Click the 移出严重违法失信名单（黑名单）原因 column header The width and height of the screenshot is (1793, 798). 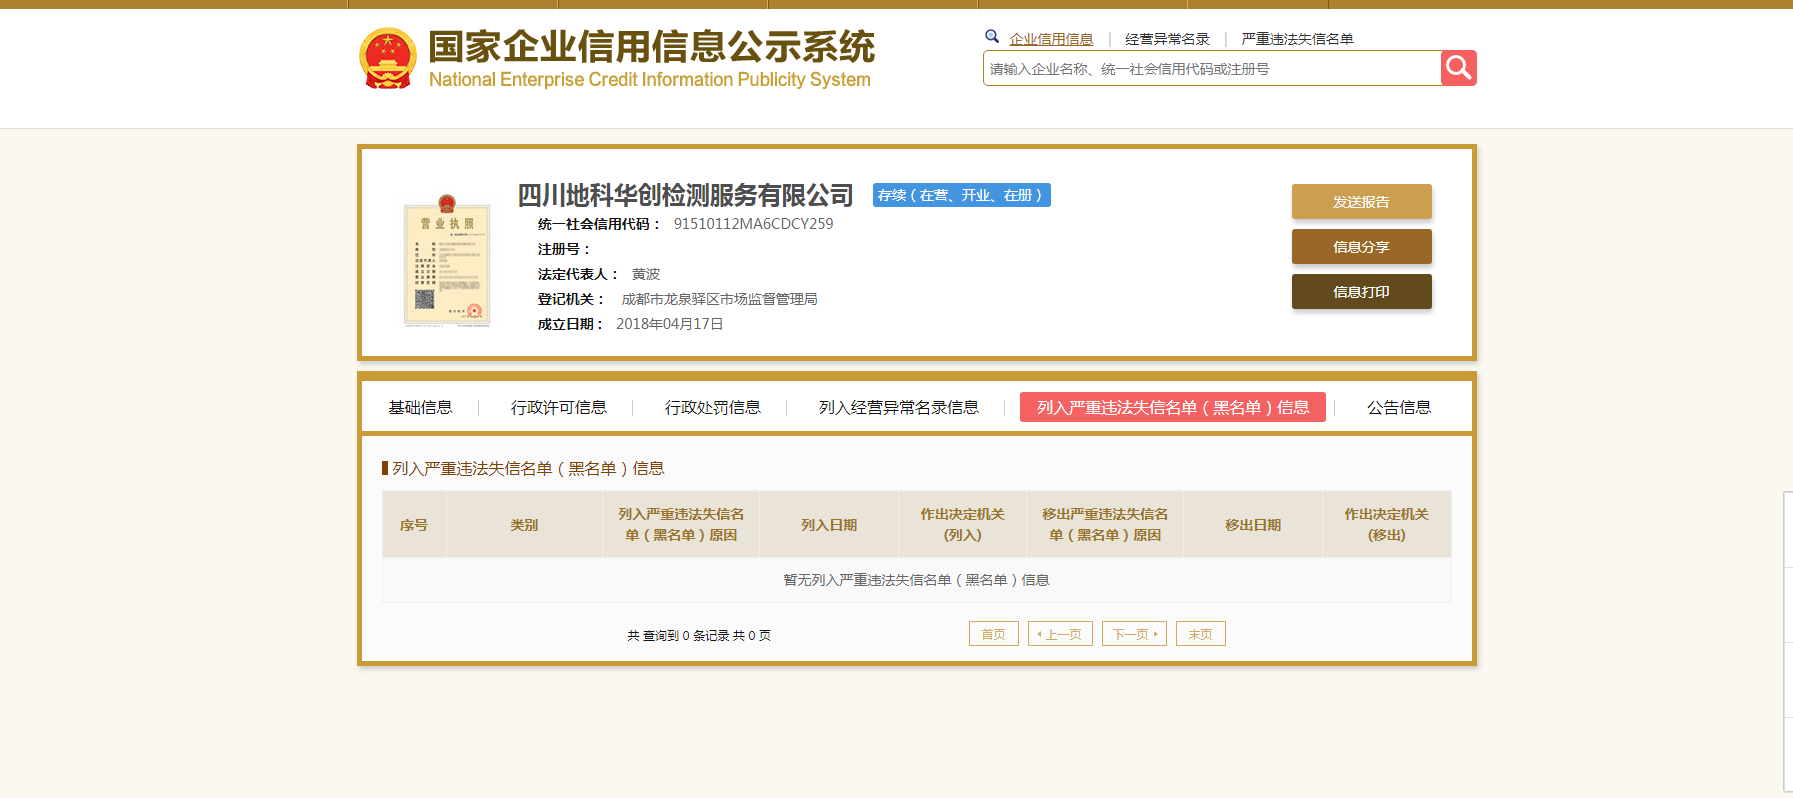pyautogui.click(x=1105, y=525)
